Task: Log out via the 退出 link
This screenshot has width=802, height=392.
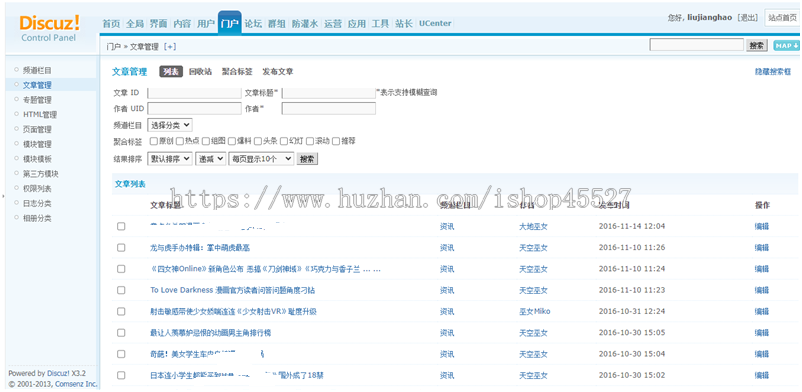Action: 748,18
